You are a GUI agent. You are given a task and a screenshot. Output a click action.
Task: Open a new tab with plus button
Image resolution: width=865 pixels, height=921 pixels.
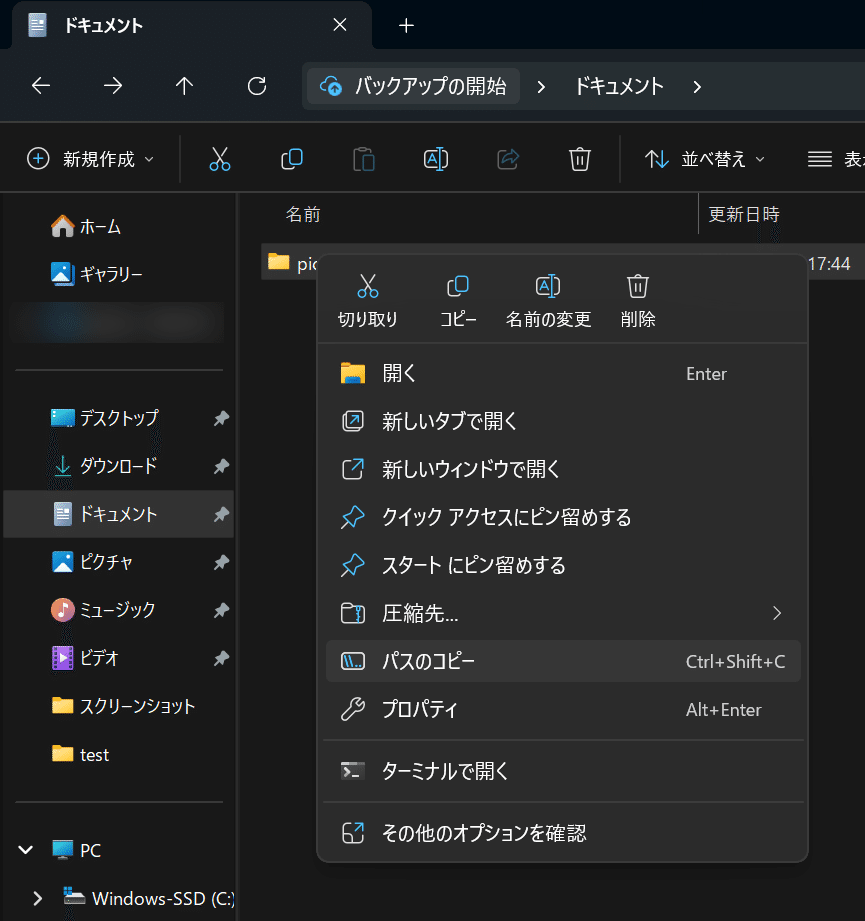pyautogui.click(x=406, y=26)
